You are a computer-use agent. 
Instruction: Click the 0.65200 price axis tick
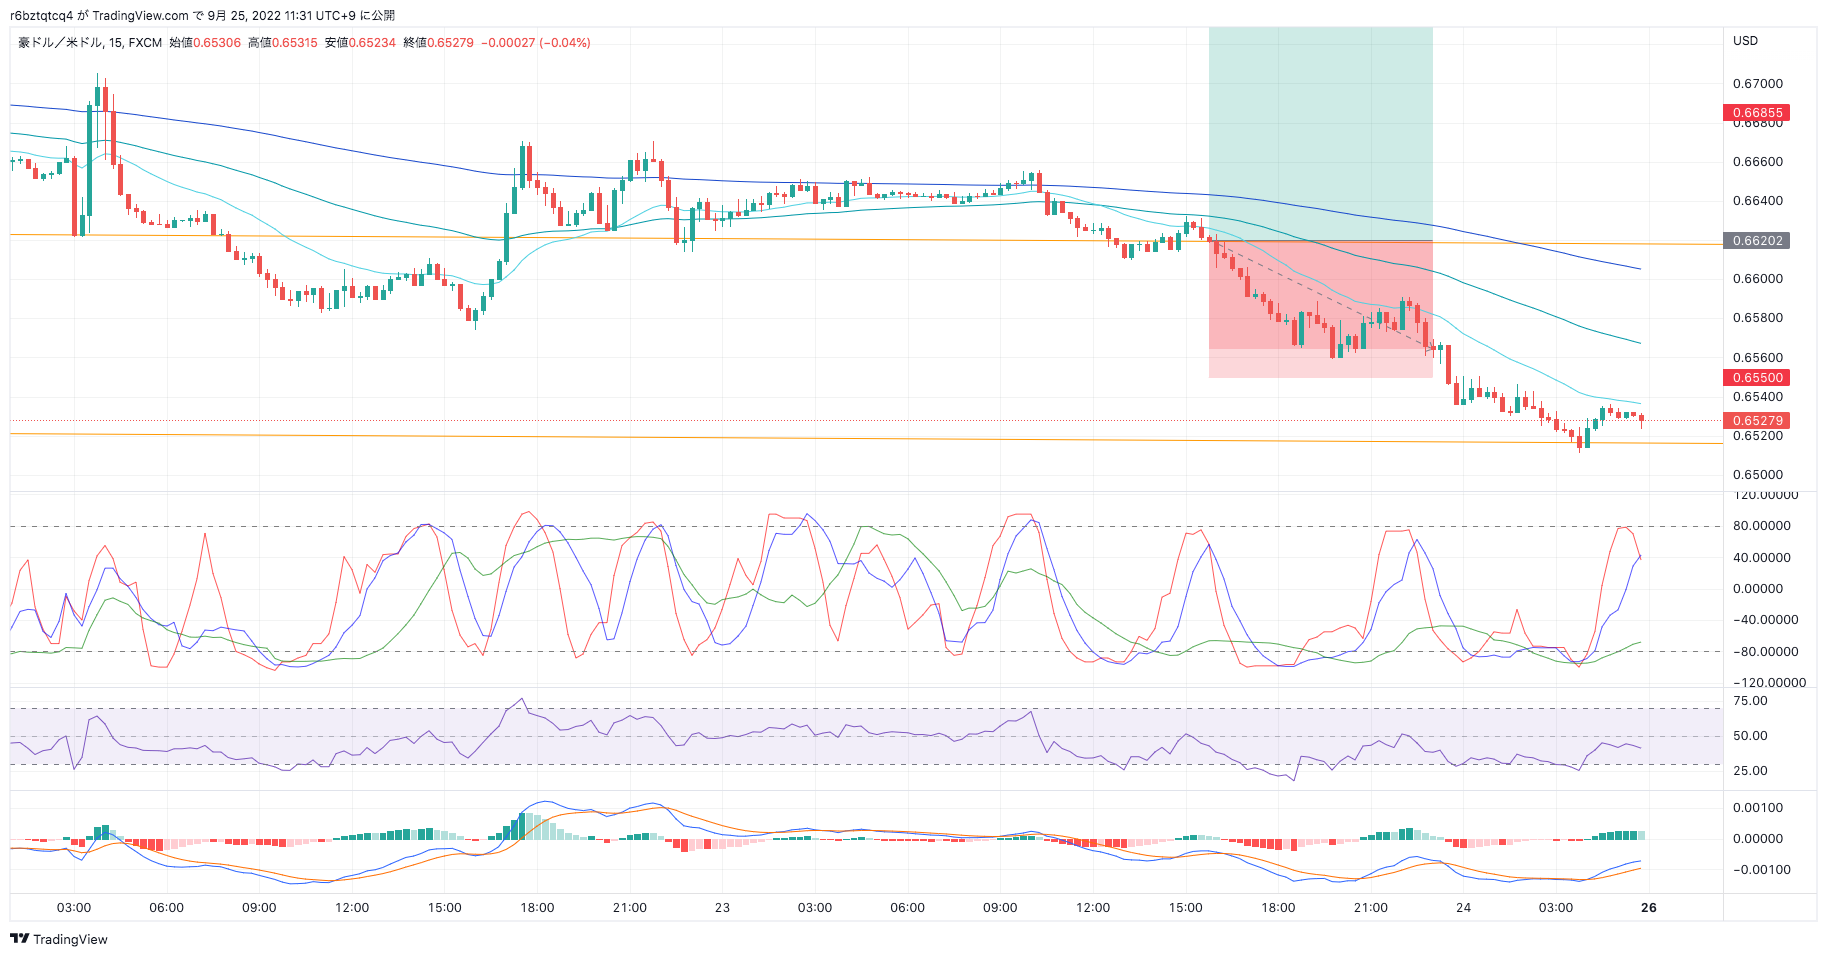tap(1757, 436)
